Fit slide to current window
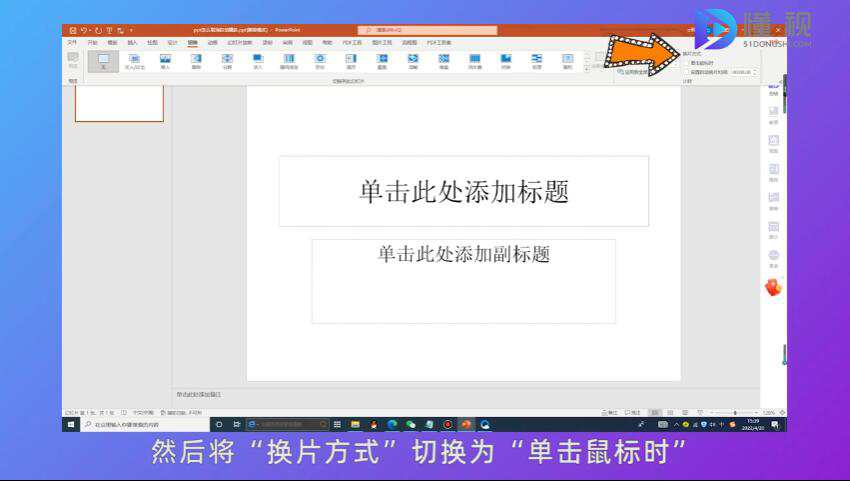Viewport: 850px width, 481px height. (782, 413)
